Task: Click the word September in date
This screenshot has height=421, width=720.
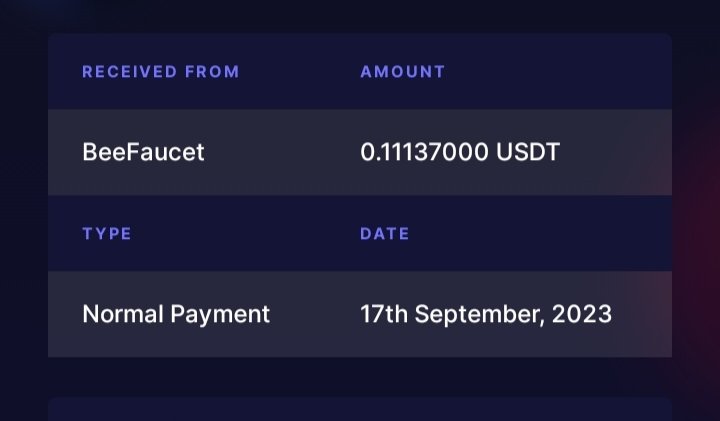Action: (480, 315)
